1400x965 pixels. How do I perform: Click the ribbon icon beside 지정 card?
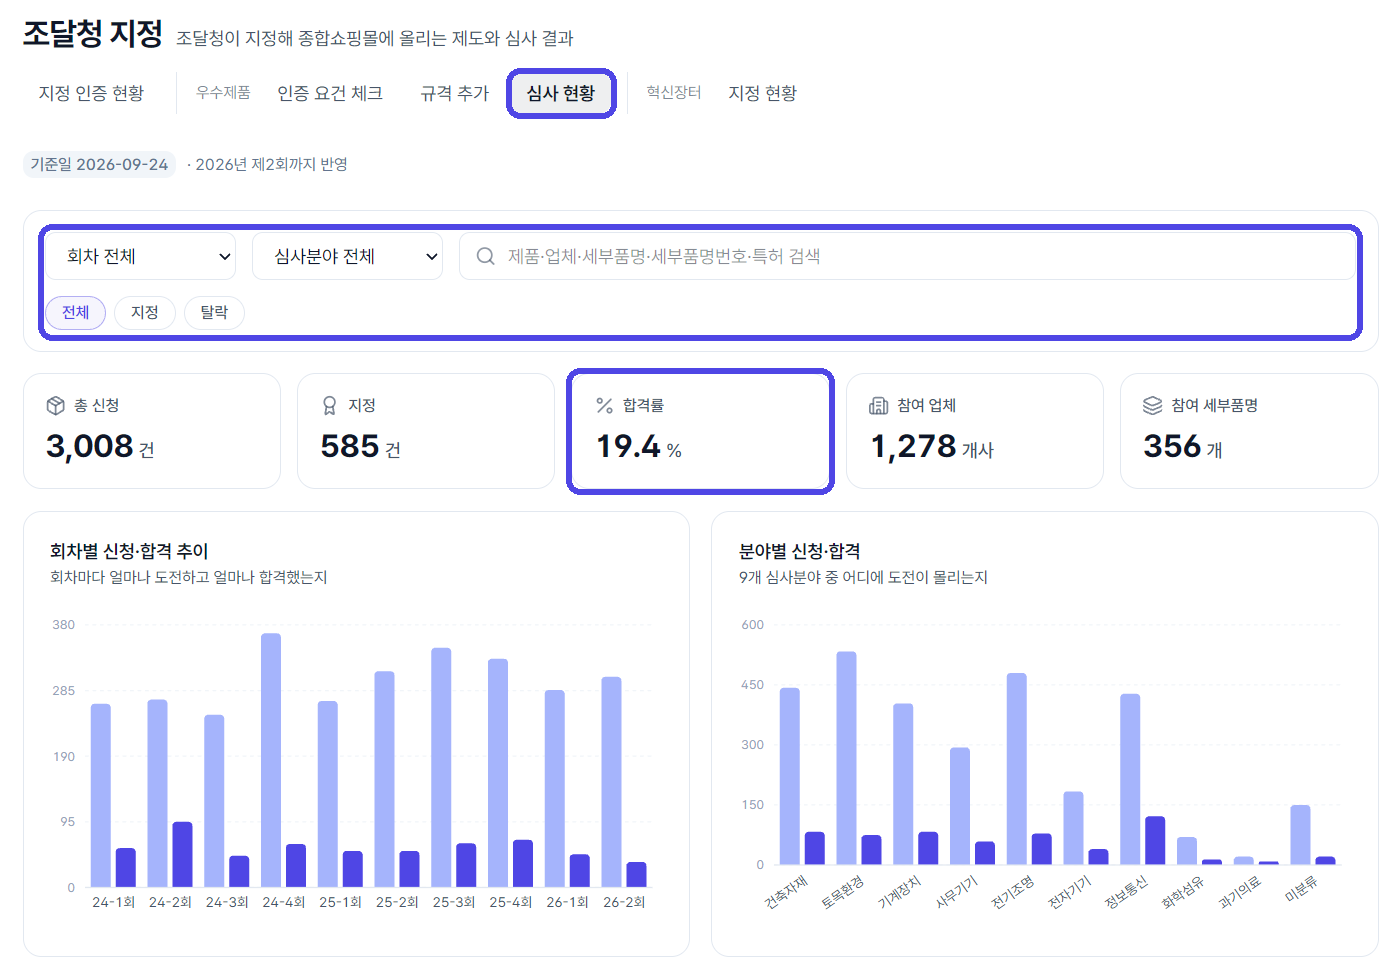[330, 405]
